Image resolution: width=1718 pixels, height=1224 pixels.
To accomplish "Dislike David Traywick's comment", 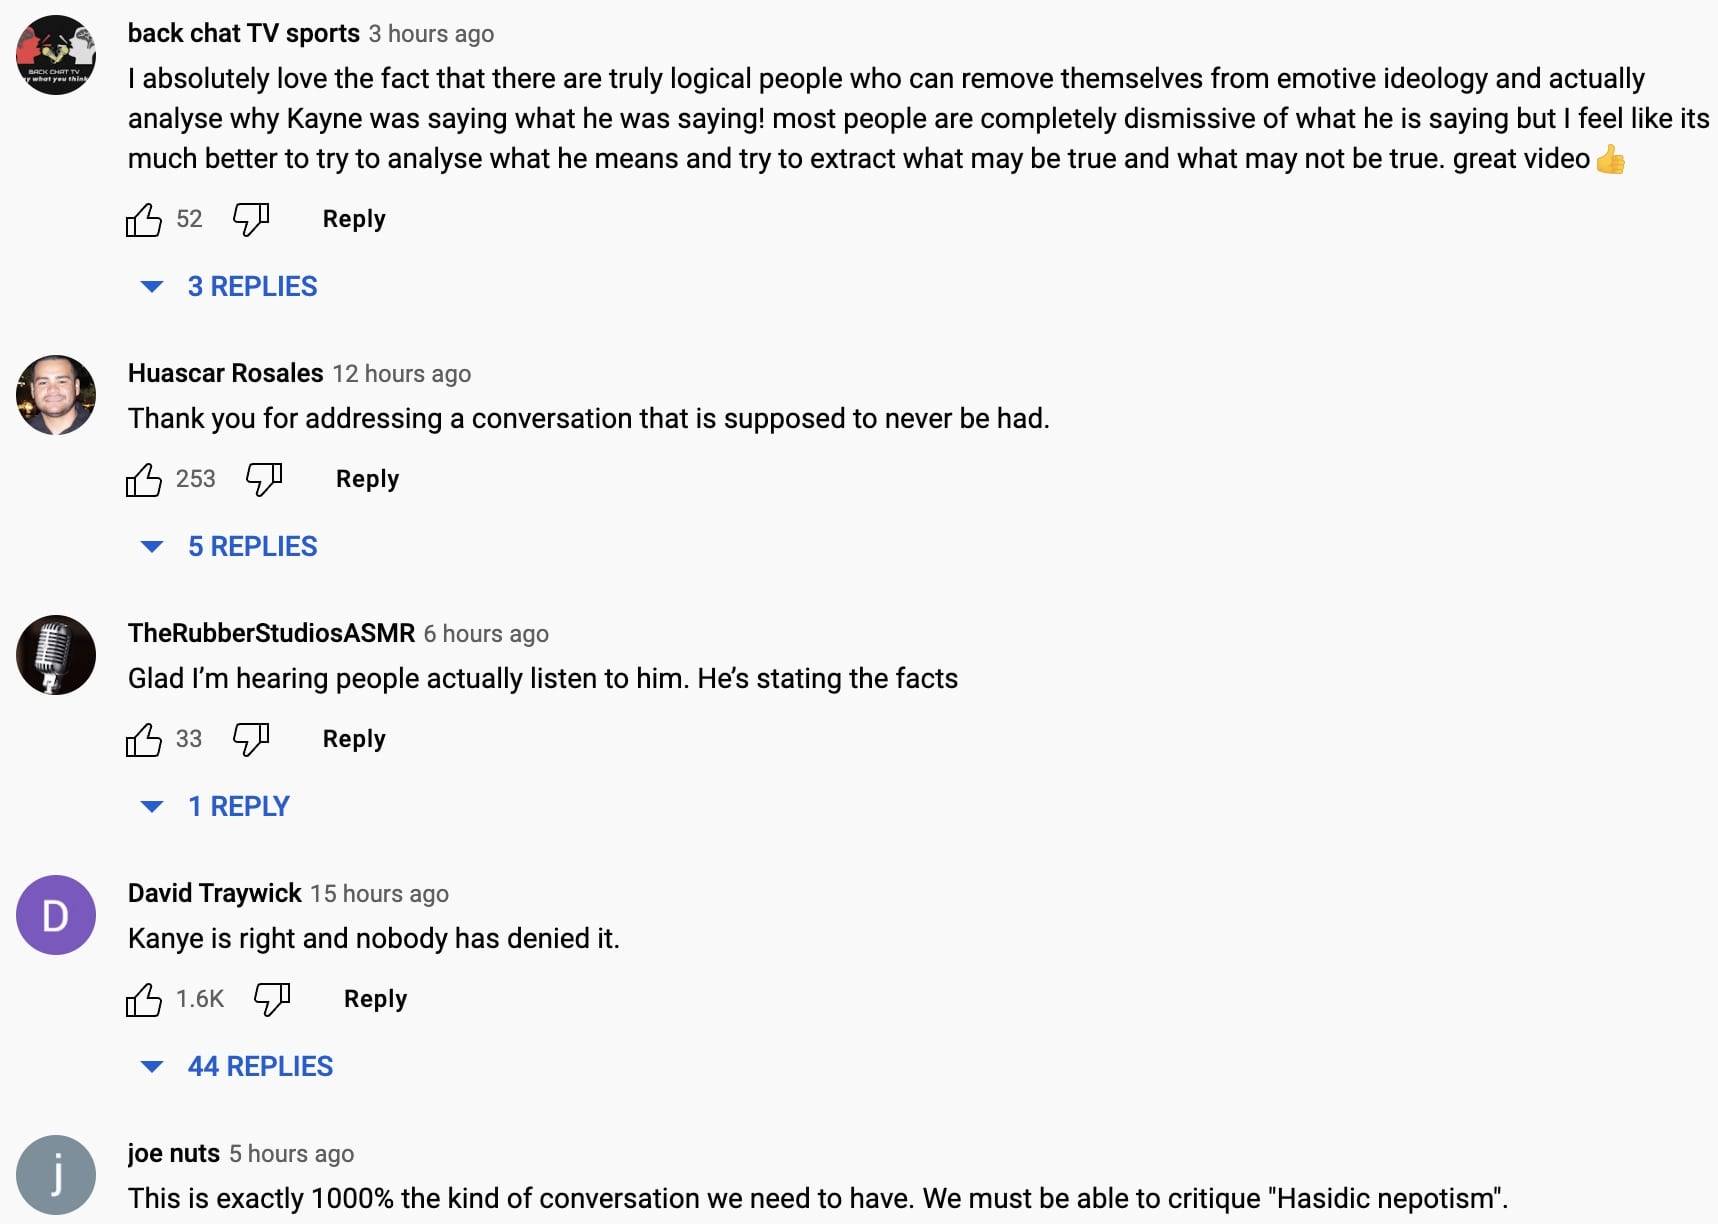I will tap(272, 999).
